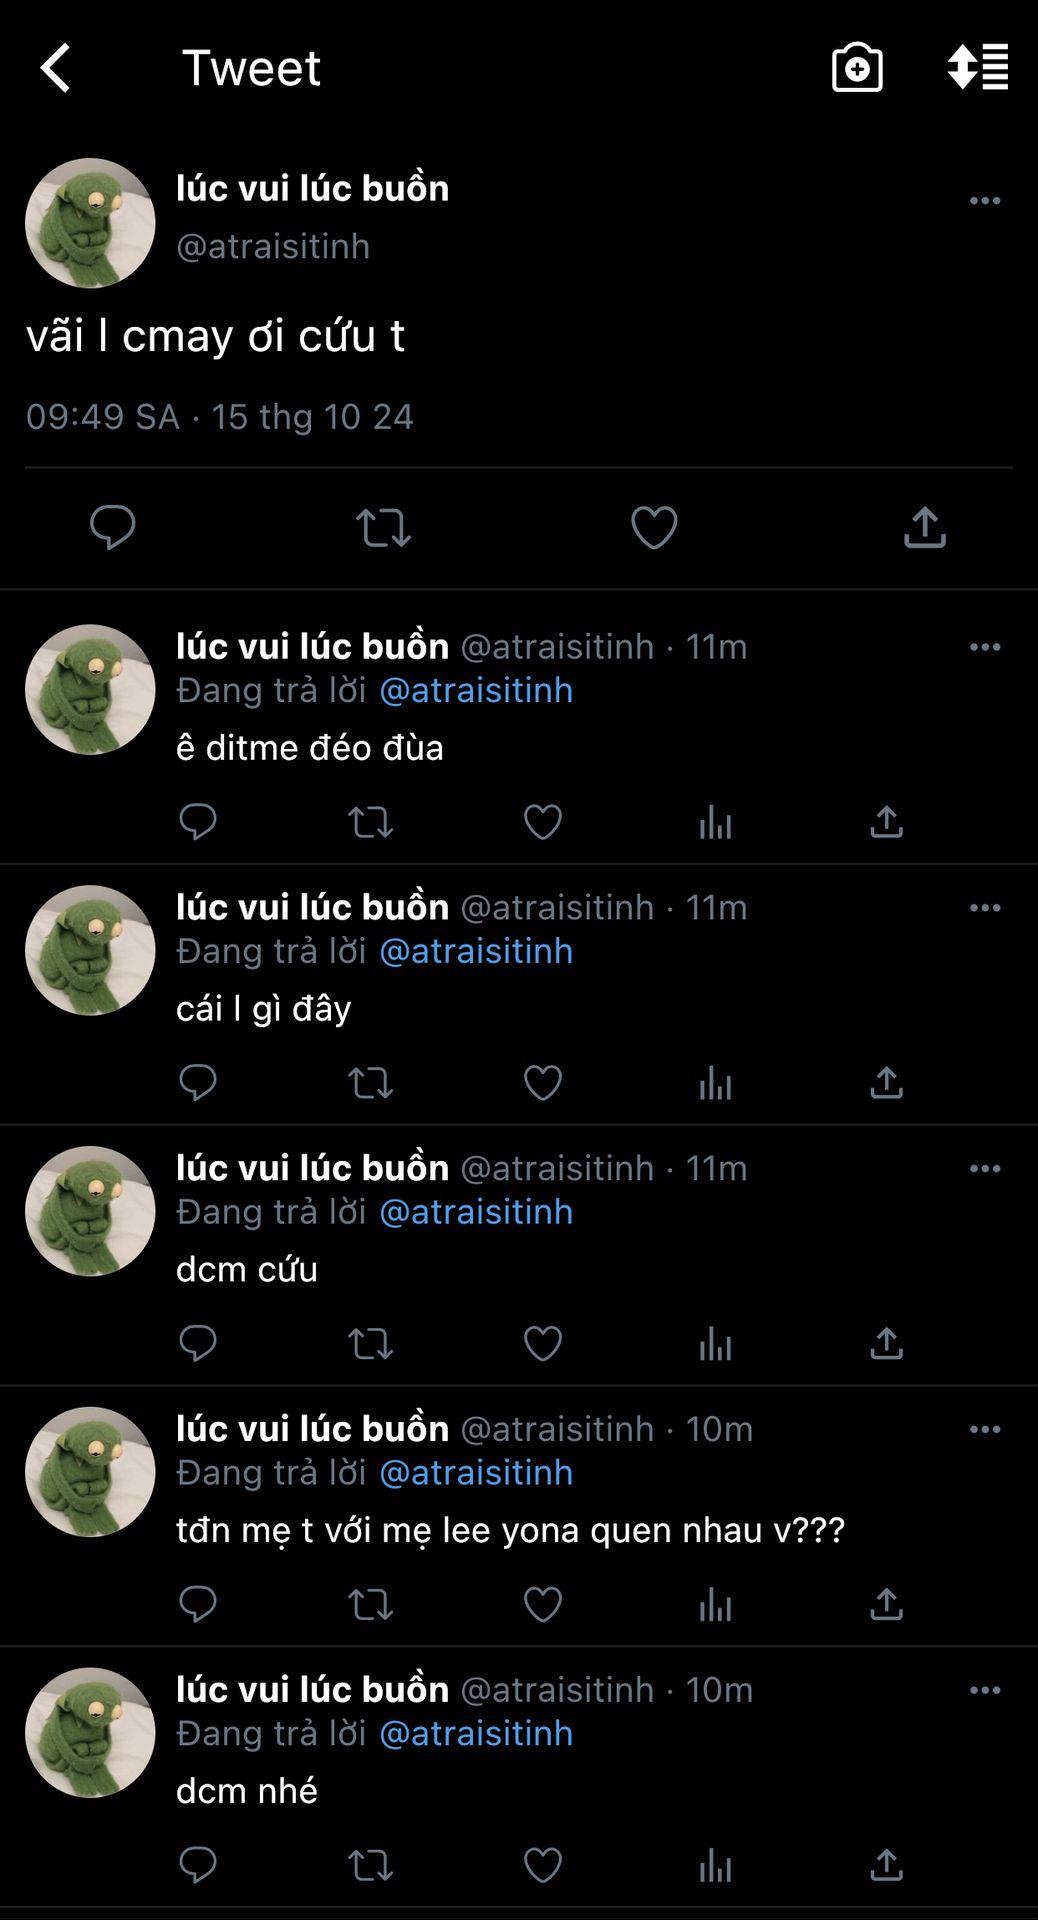Share the main tweet via the upload icon
The image size is (1038, 1920).
tap(925, 527)
